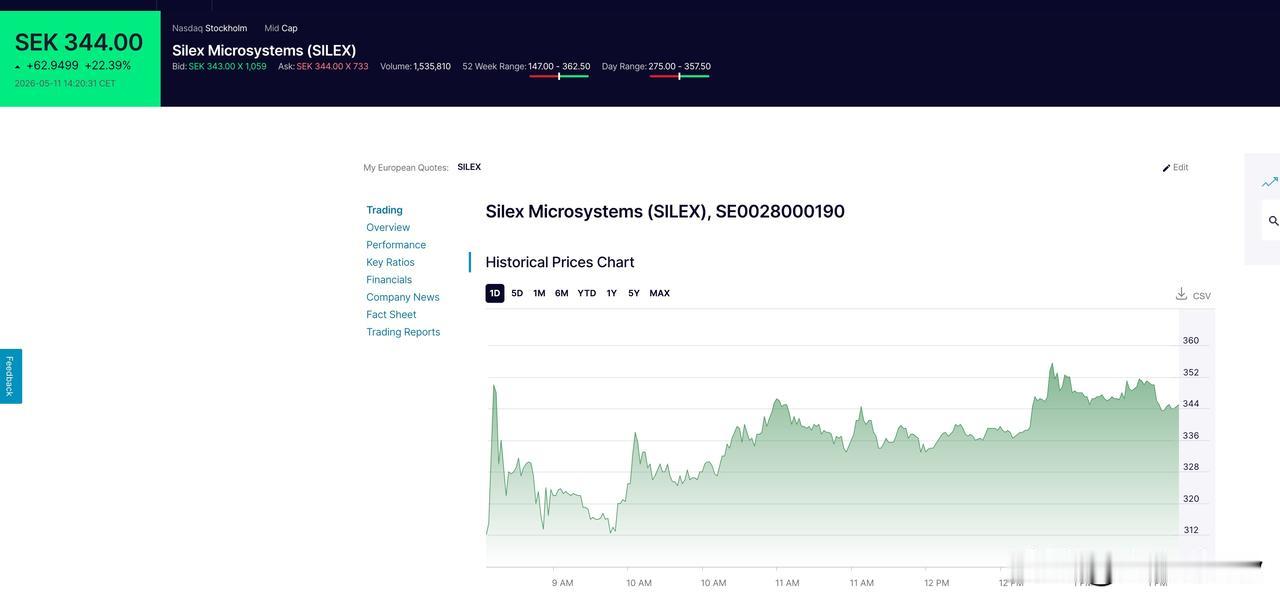Click the Mid Cap label
The width and height of the screenshot is (1280, 602).
281,28
